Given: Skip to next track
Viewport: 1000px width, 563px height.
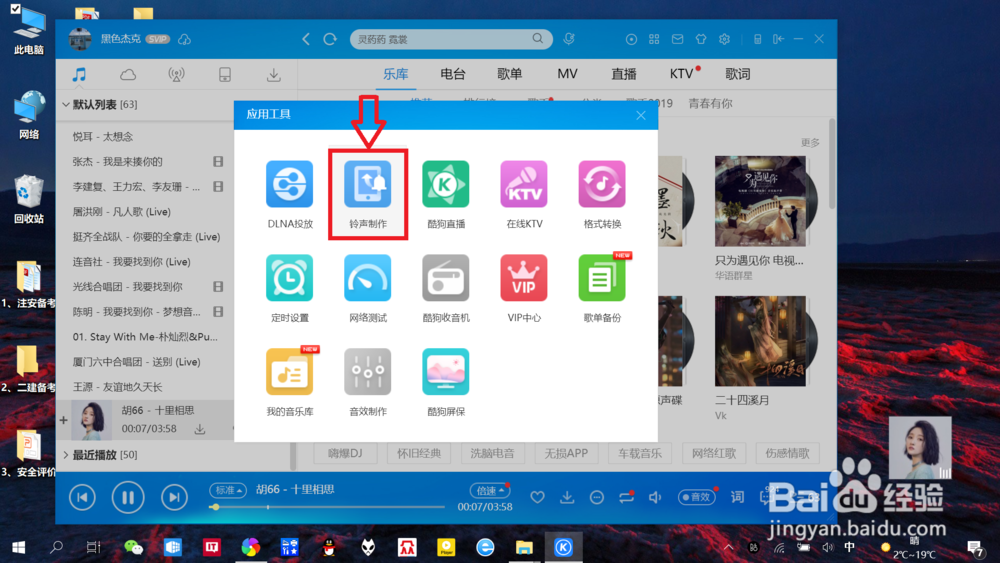Looking at the screenshot, I should (174, 497).
